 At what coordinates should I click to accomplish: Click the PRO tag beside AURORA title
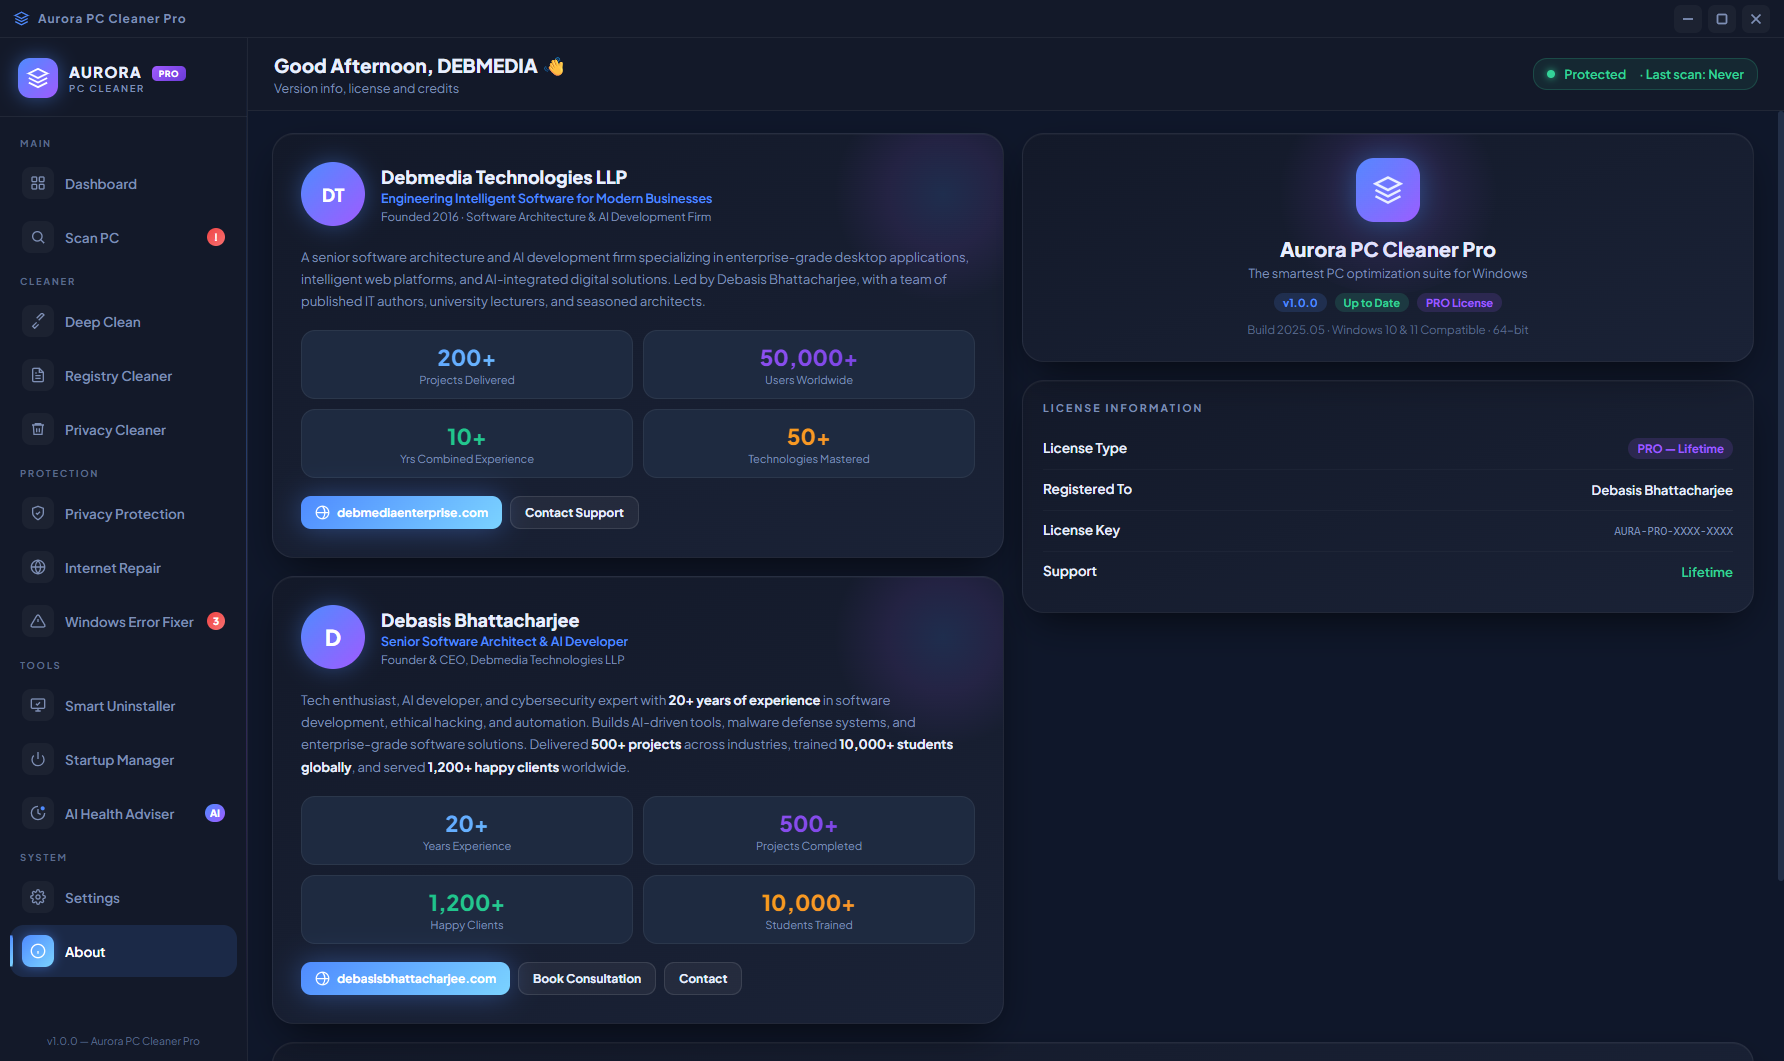(x=169, y=73)
